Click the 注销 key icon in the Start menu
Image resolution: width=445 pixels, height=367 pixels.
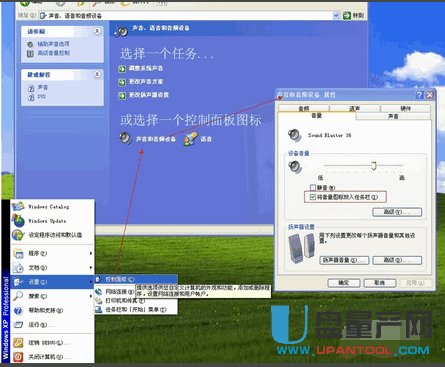pyautogui.click(x=18, y=342)
